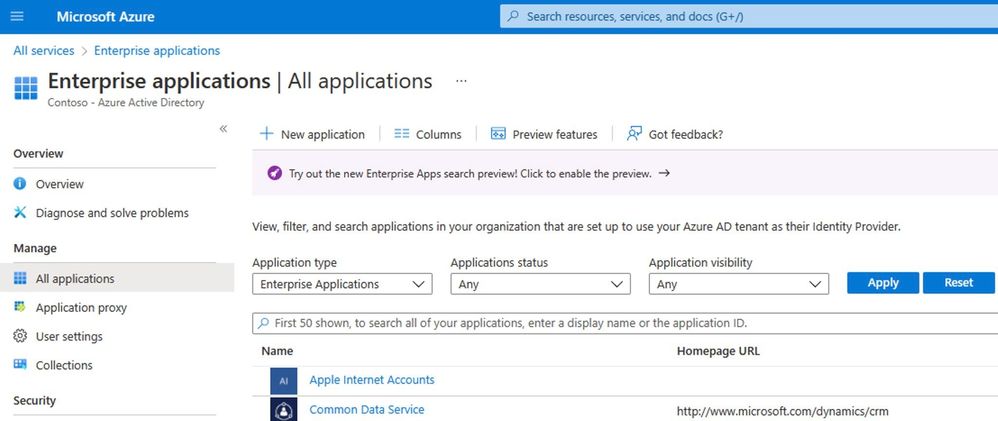Open the more options ellipsis by the title
998x421 pixels.
pyautogui.click(x=461, y=81)
